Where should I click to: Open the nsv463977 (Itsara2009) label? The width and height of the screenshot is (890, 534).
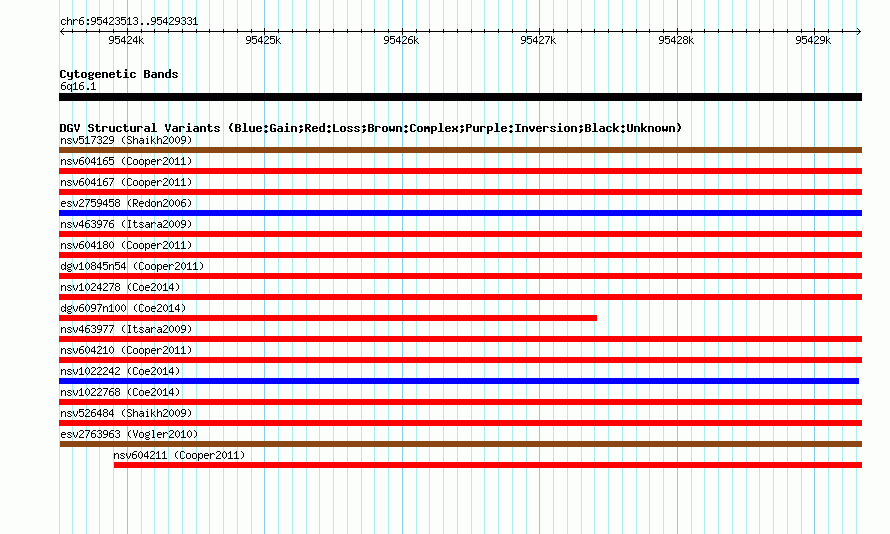pos(126,329)
